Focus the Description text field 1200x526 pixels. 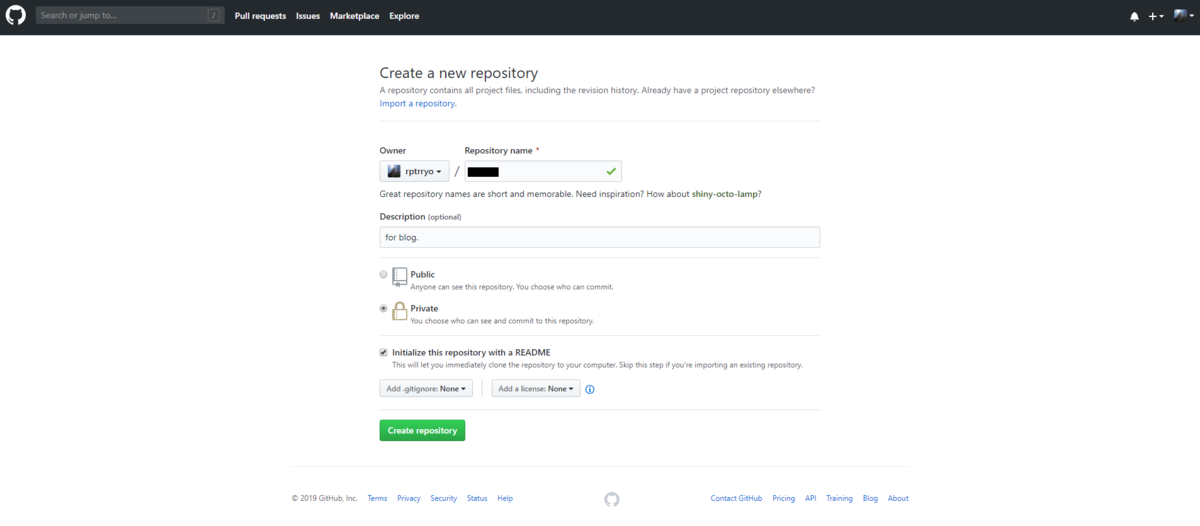tap(600, 237)
